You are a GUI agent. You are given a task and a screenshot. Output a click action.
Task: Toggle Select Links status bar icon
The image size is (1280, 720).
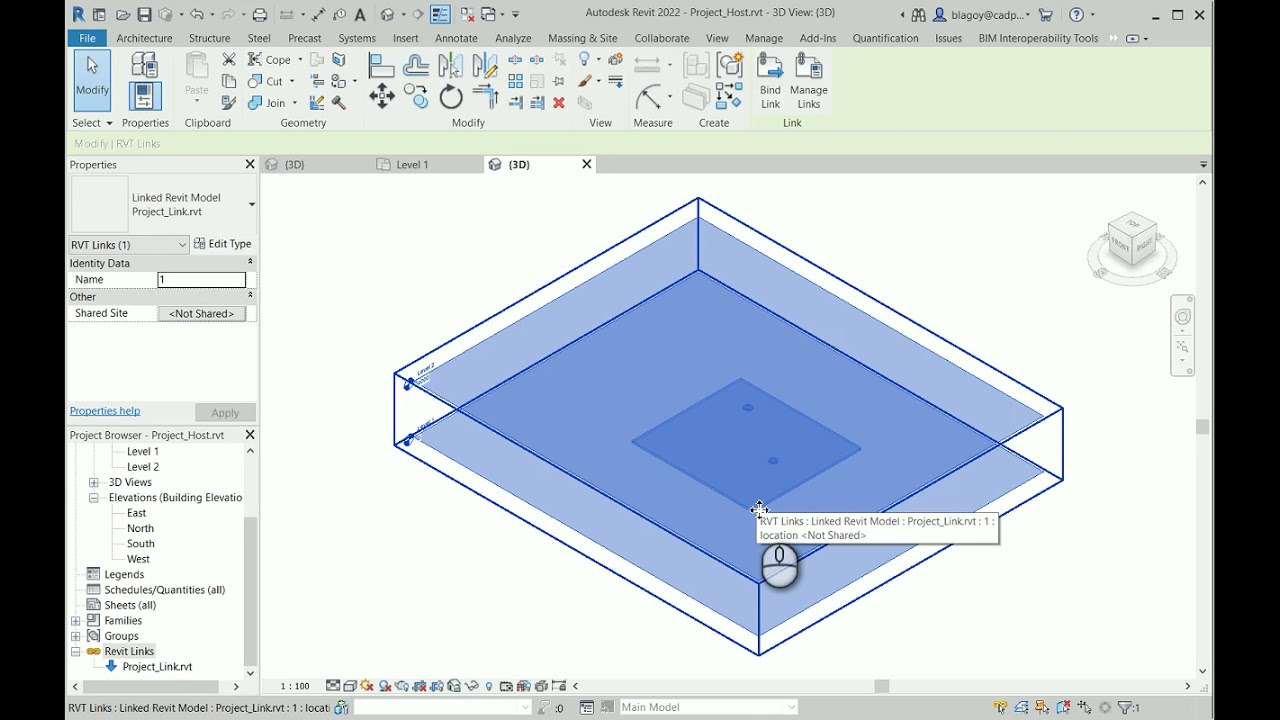pos(1001,707)
